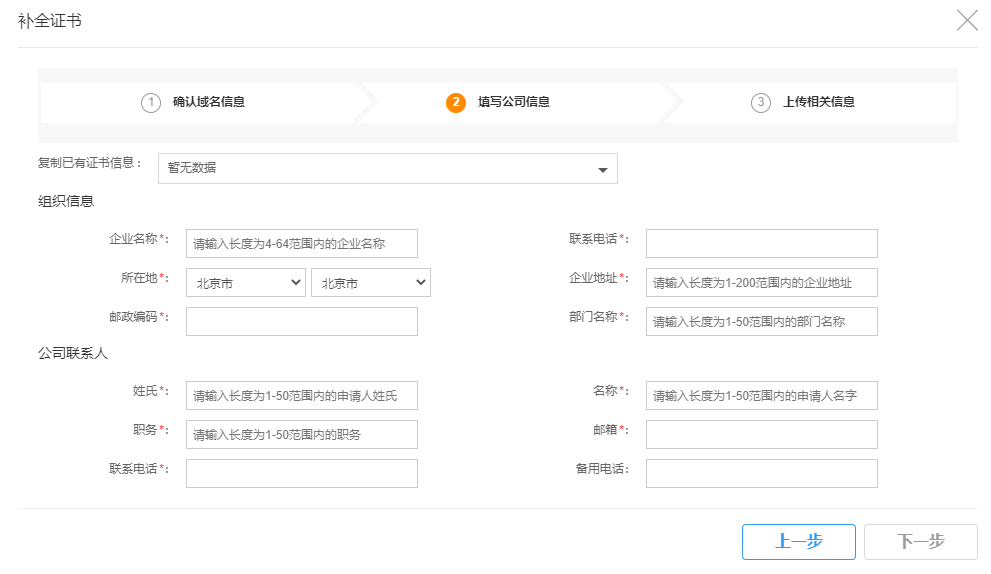The height and width of the screenshot is (574, 991).
Task: Open the city dropdown next to the province
Action: [371, 283]
